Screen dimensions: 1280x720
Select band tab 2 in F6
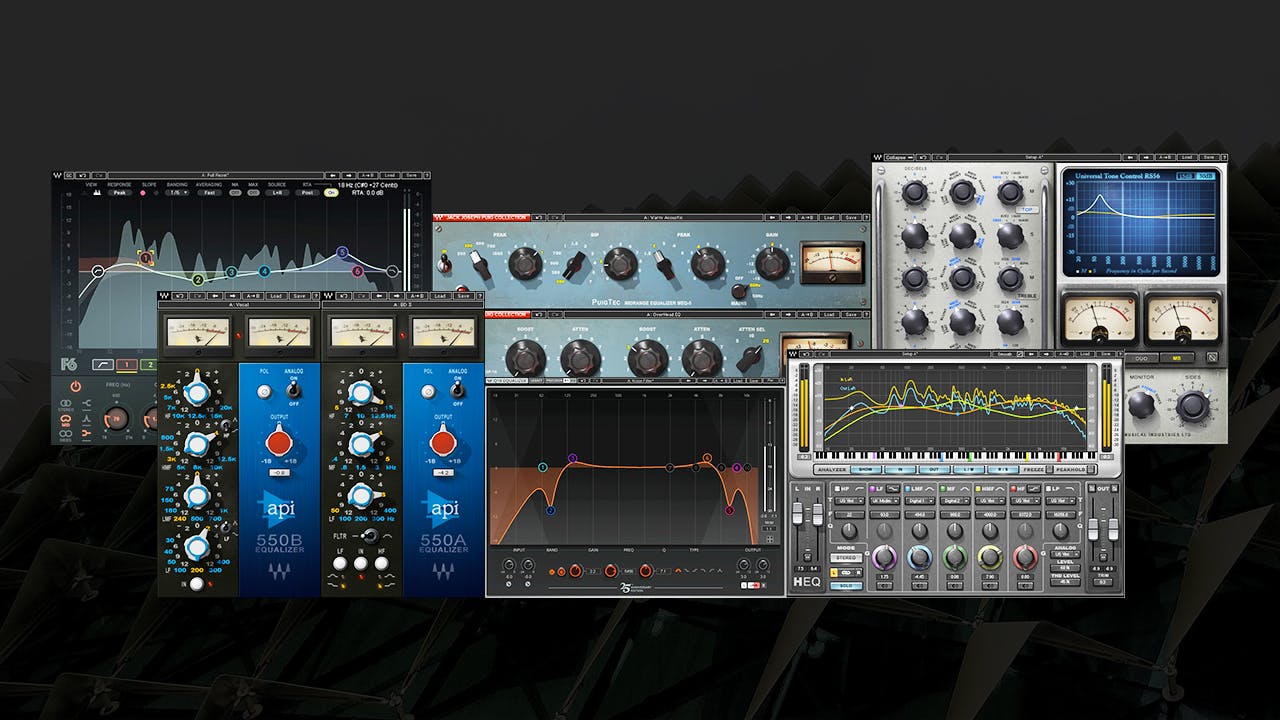tap(150, 364)
